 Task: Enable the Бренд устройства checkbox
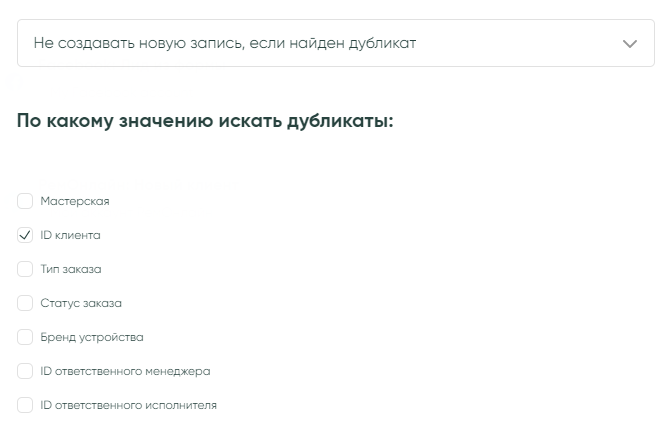(x=25, y=337)
